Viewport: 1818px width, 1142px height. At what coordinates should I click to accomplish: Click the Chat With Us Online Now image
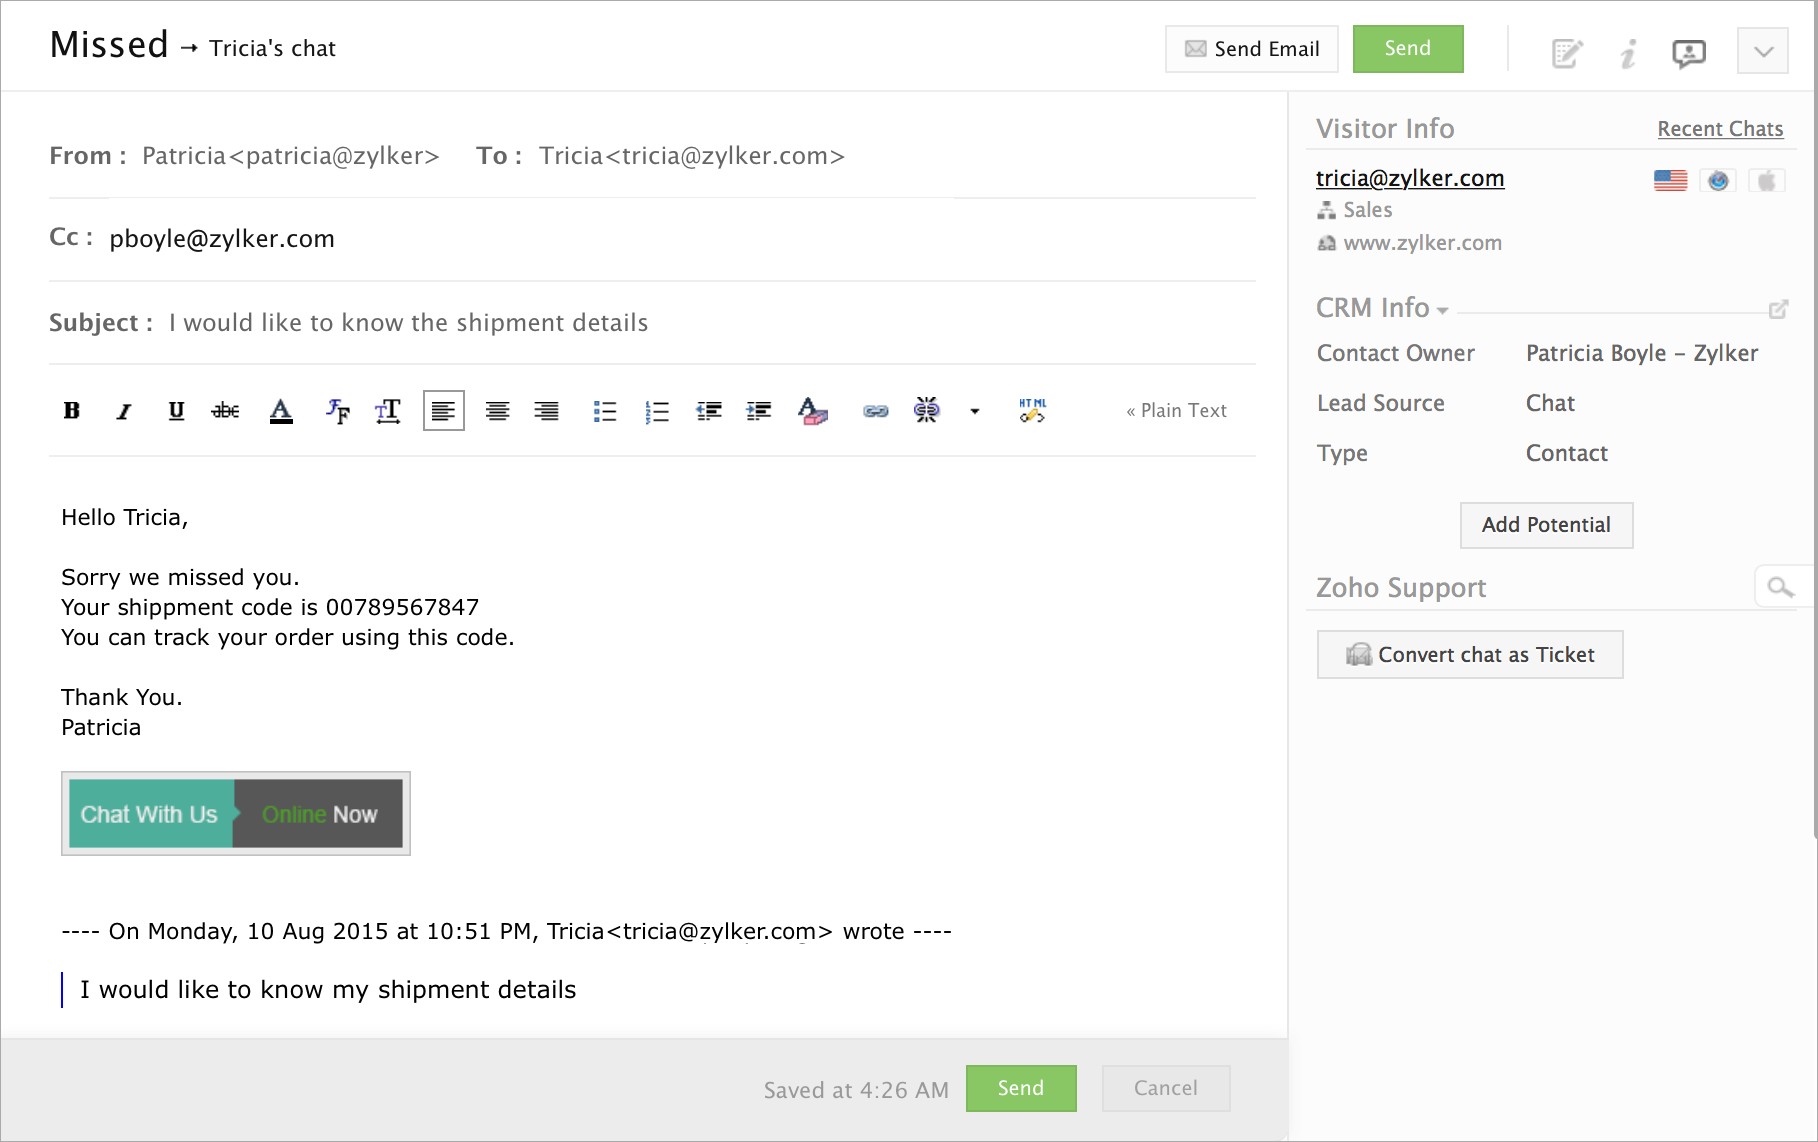point(236,814)
